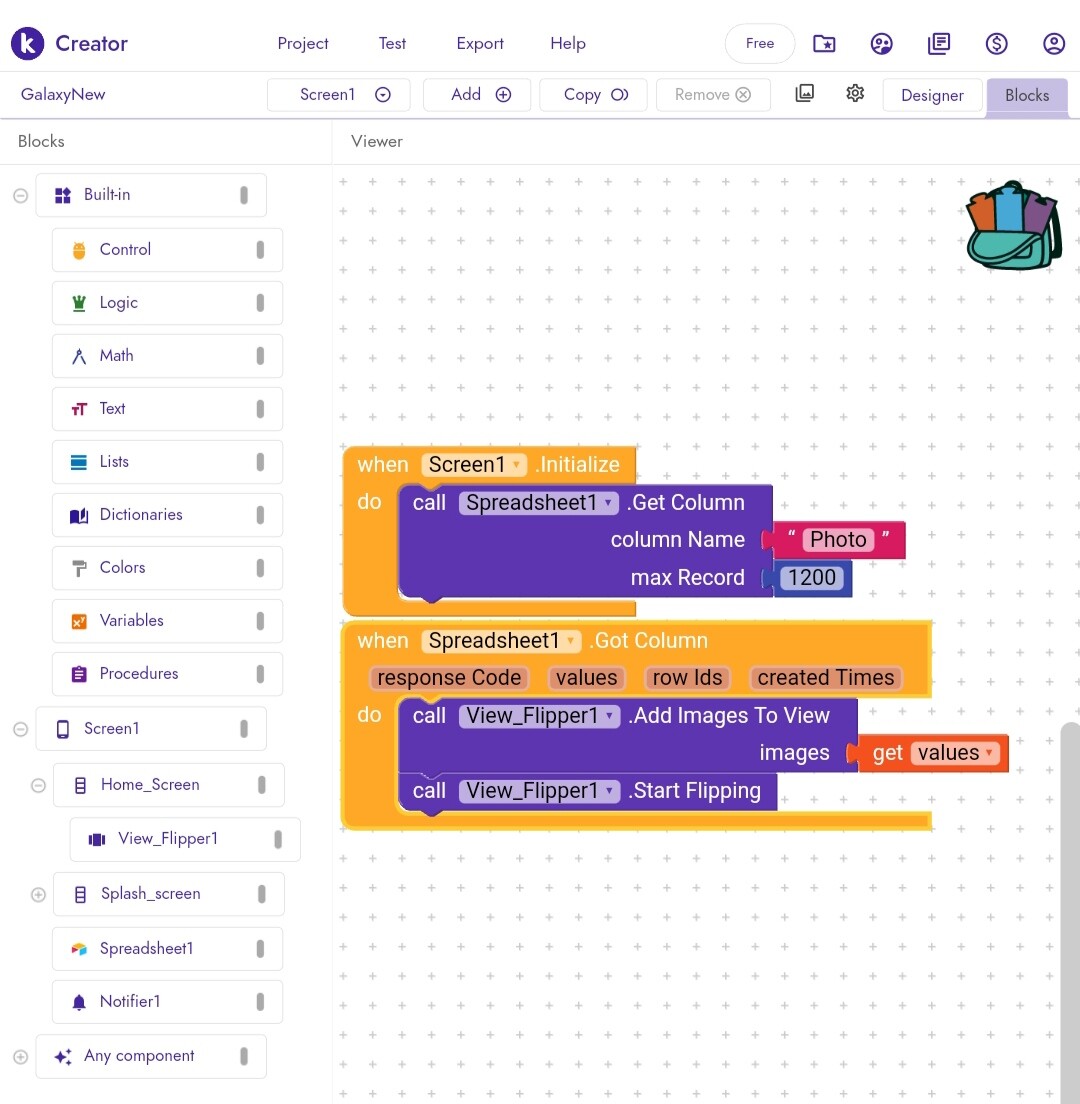1080x1104 pixels.
Task: Click the workspace vertical scrollbar
Action: (x=1070, y=912)
